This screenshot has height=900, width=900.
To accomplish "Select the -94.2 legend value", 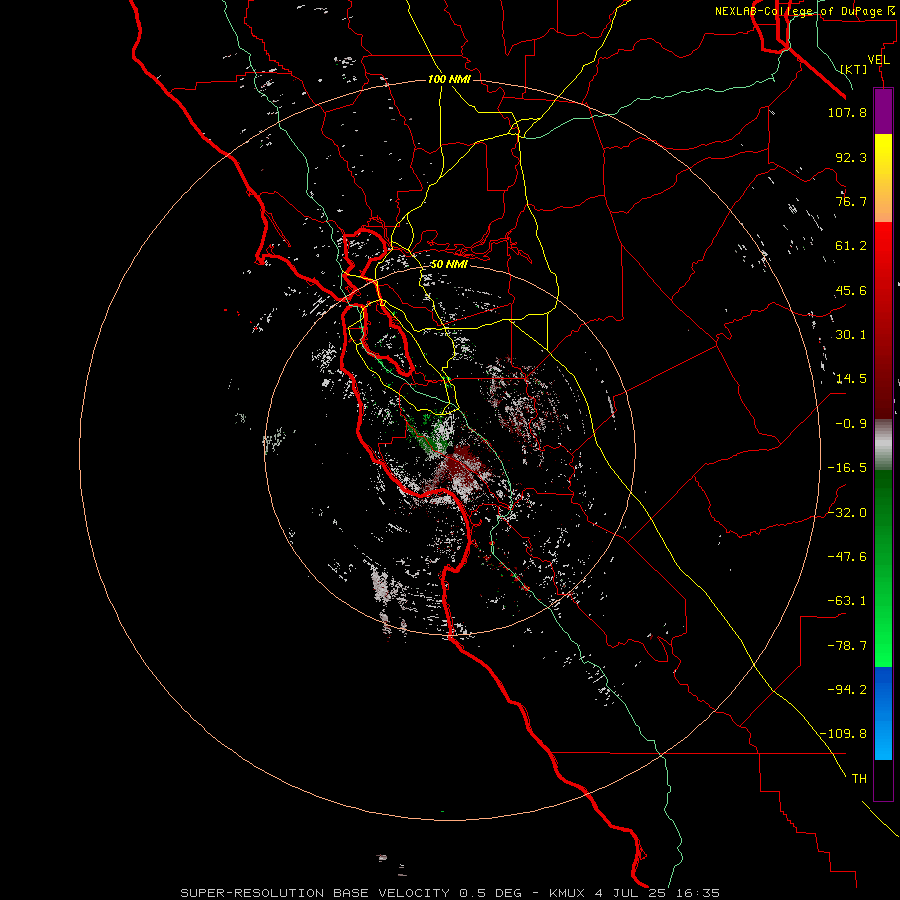I will [x=847, y=690].
